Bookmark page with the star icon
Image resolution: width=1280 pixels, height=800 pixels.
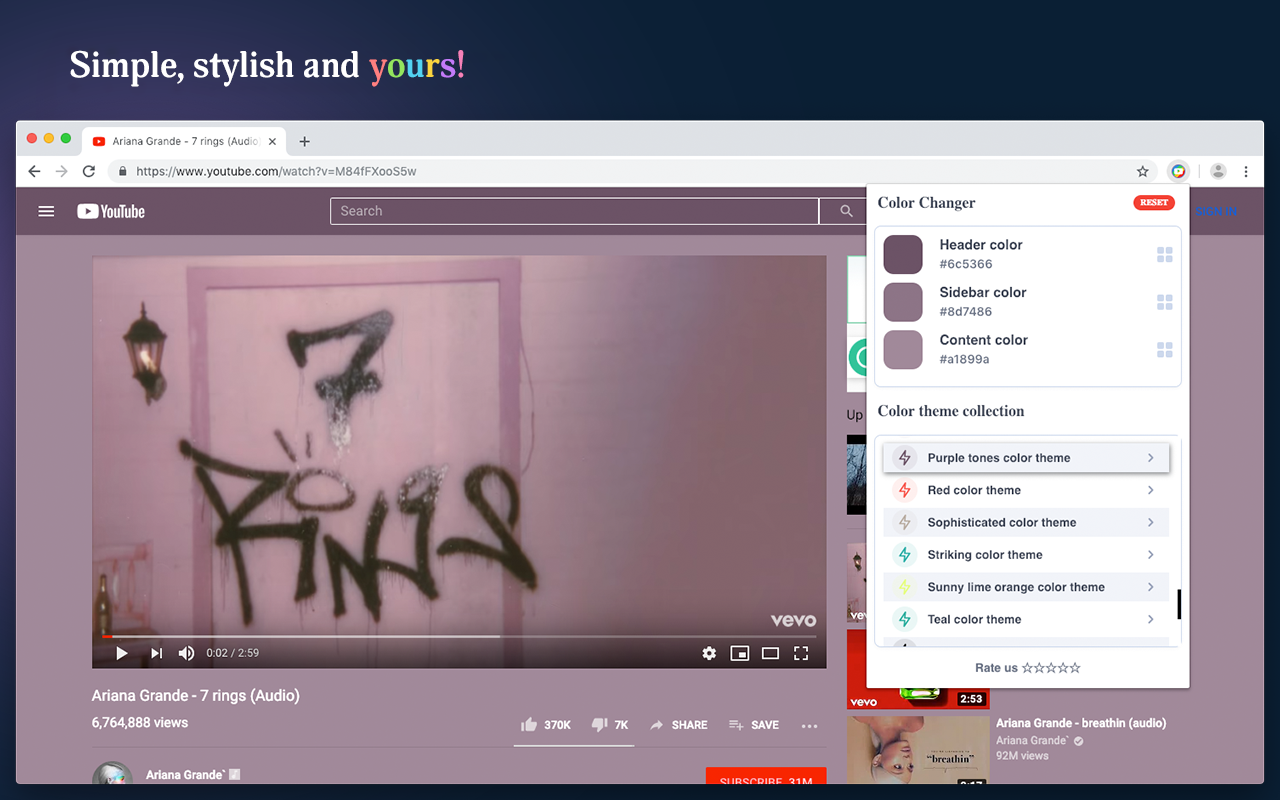pyautogui.click(x=1143, y=171)
